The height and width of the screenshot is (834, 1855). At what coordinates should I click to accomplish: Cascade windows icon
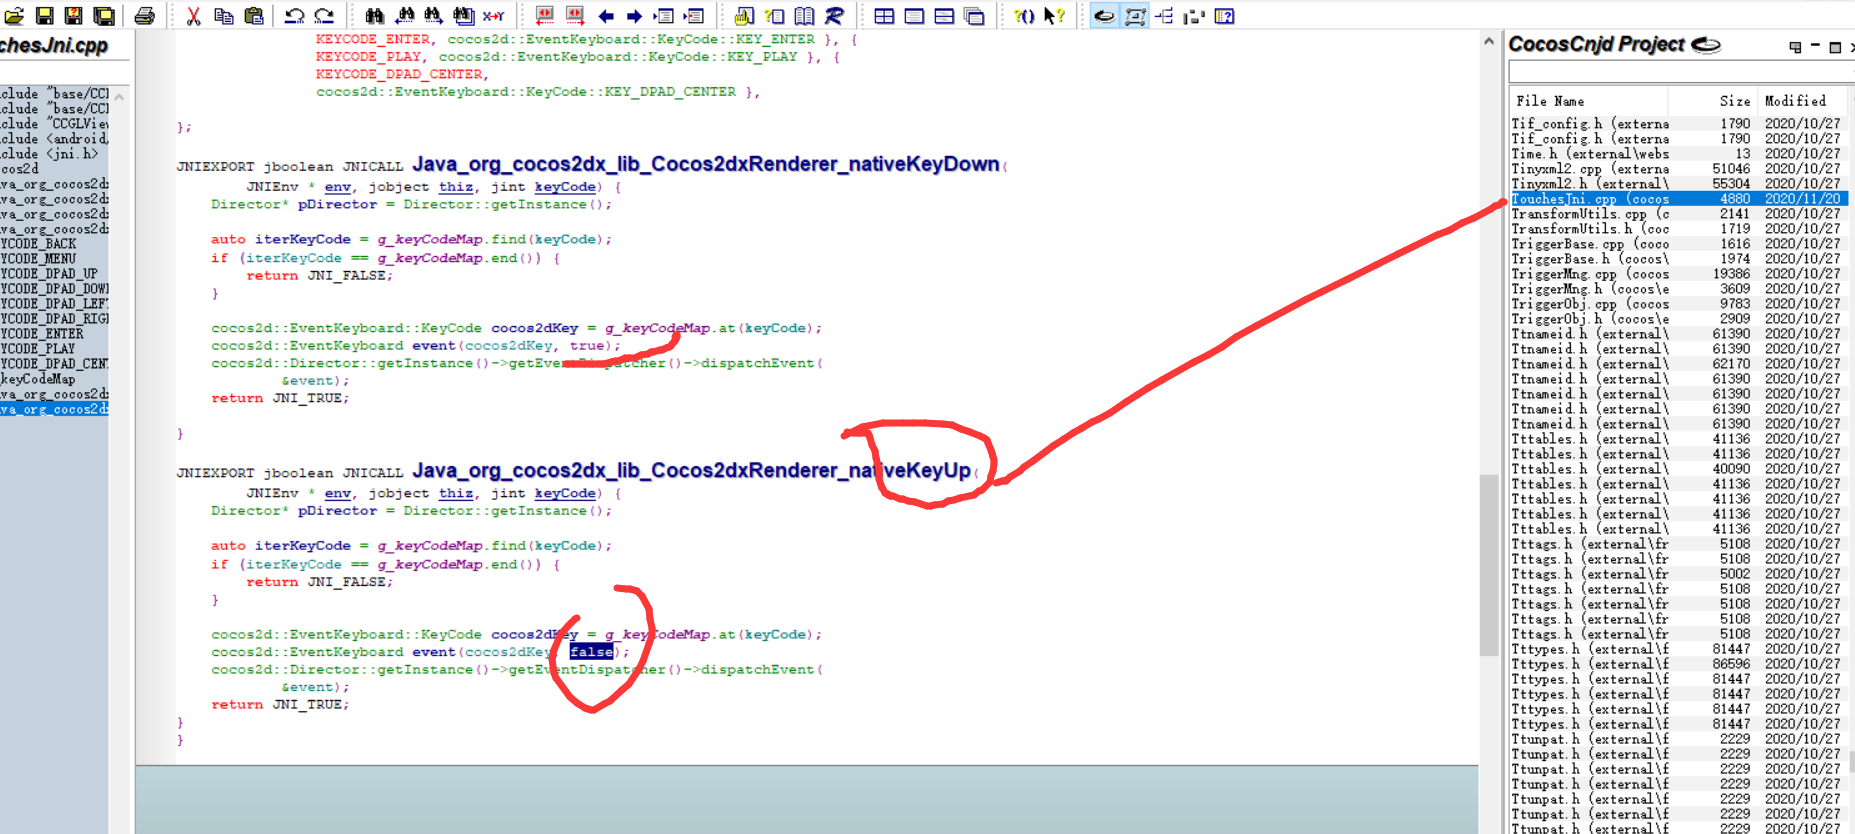(x=974, y=16)
